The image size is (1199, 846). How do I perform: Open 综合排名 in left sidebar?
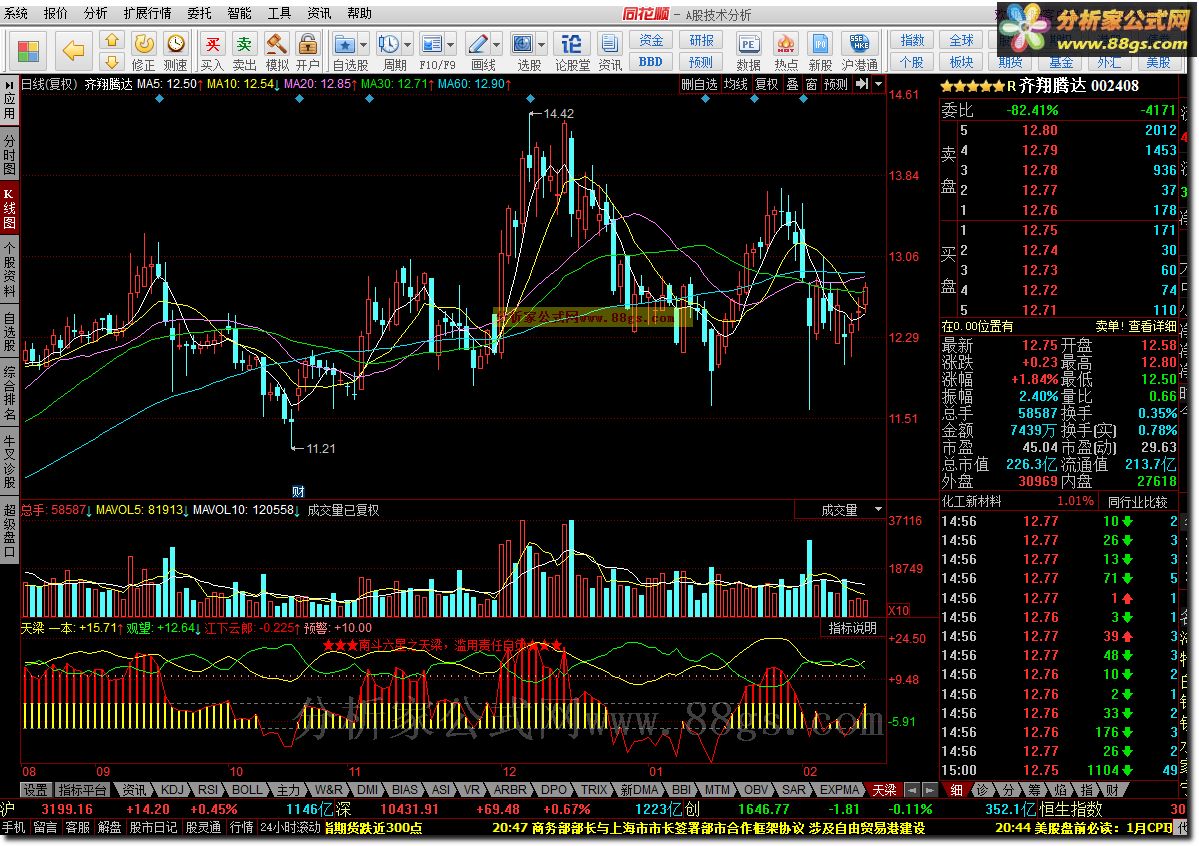click(x=9, y=393)
